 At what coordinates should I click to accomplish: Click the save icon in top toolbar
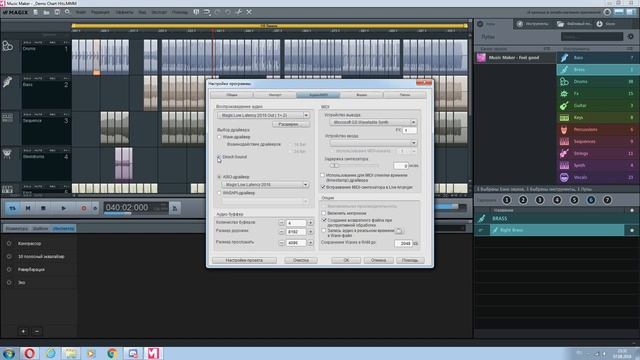pos(57,12)
